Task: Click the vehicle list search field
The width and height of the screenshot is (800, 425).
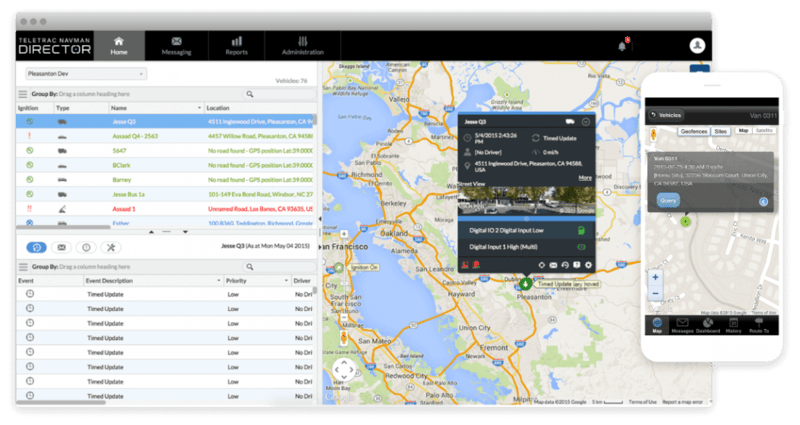Action: pos(279,94)
